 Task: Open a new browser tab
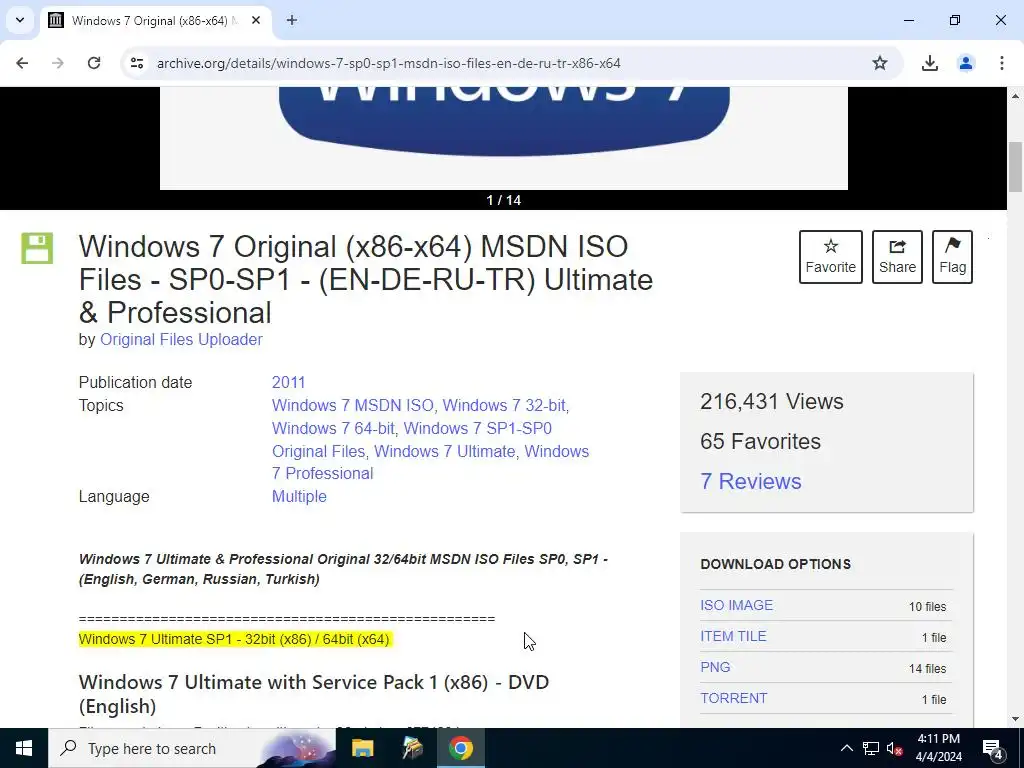click(x=292, y=20)
